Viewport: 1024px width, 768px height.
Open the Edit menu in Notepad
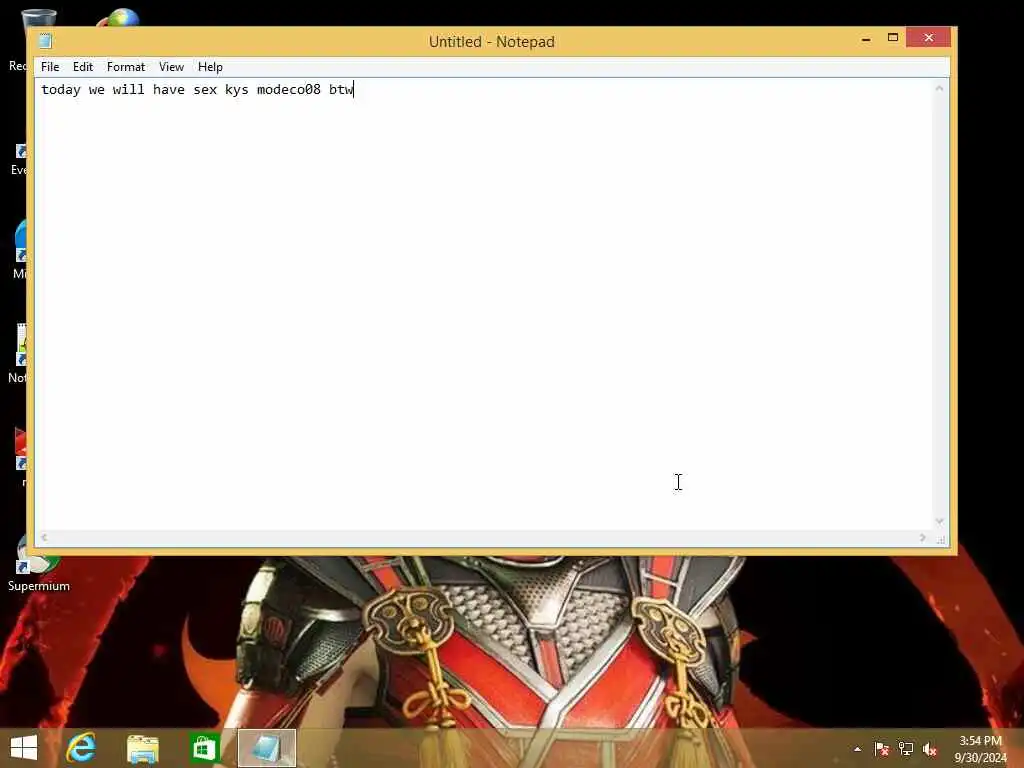(x=83, y=67)
